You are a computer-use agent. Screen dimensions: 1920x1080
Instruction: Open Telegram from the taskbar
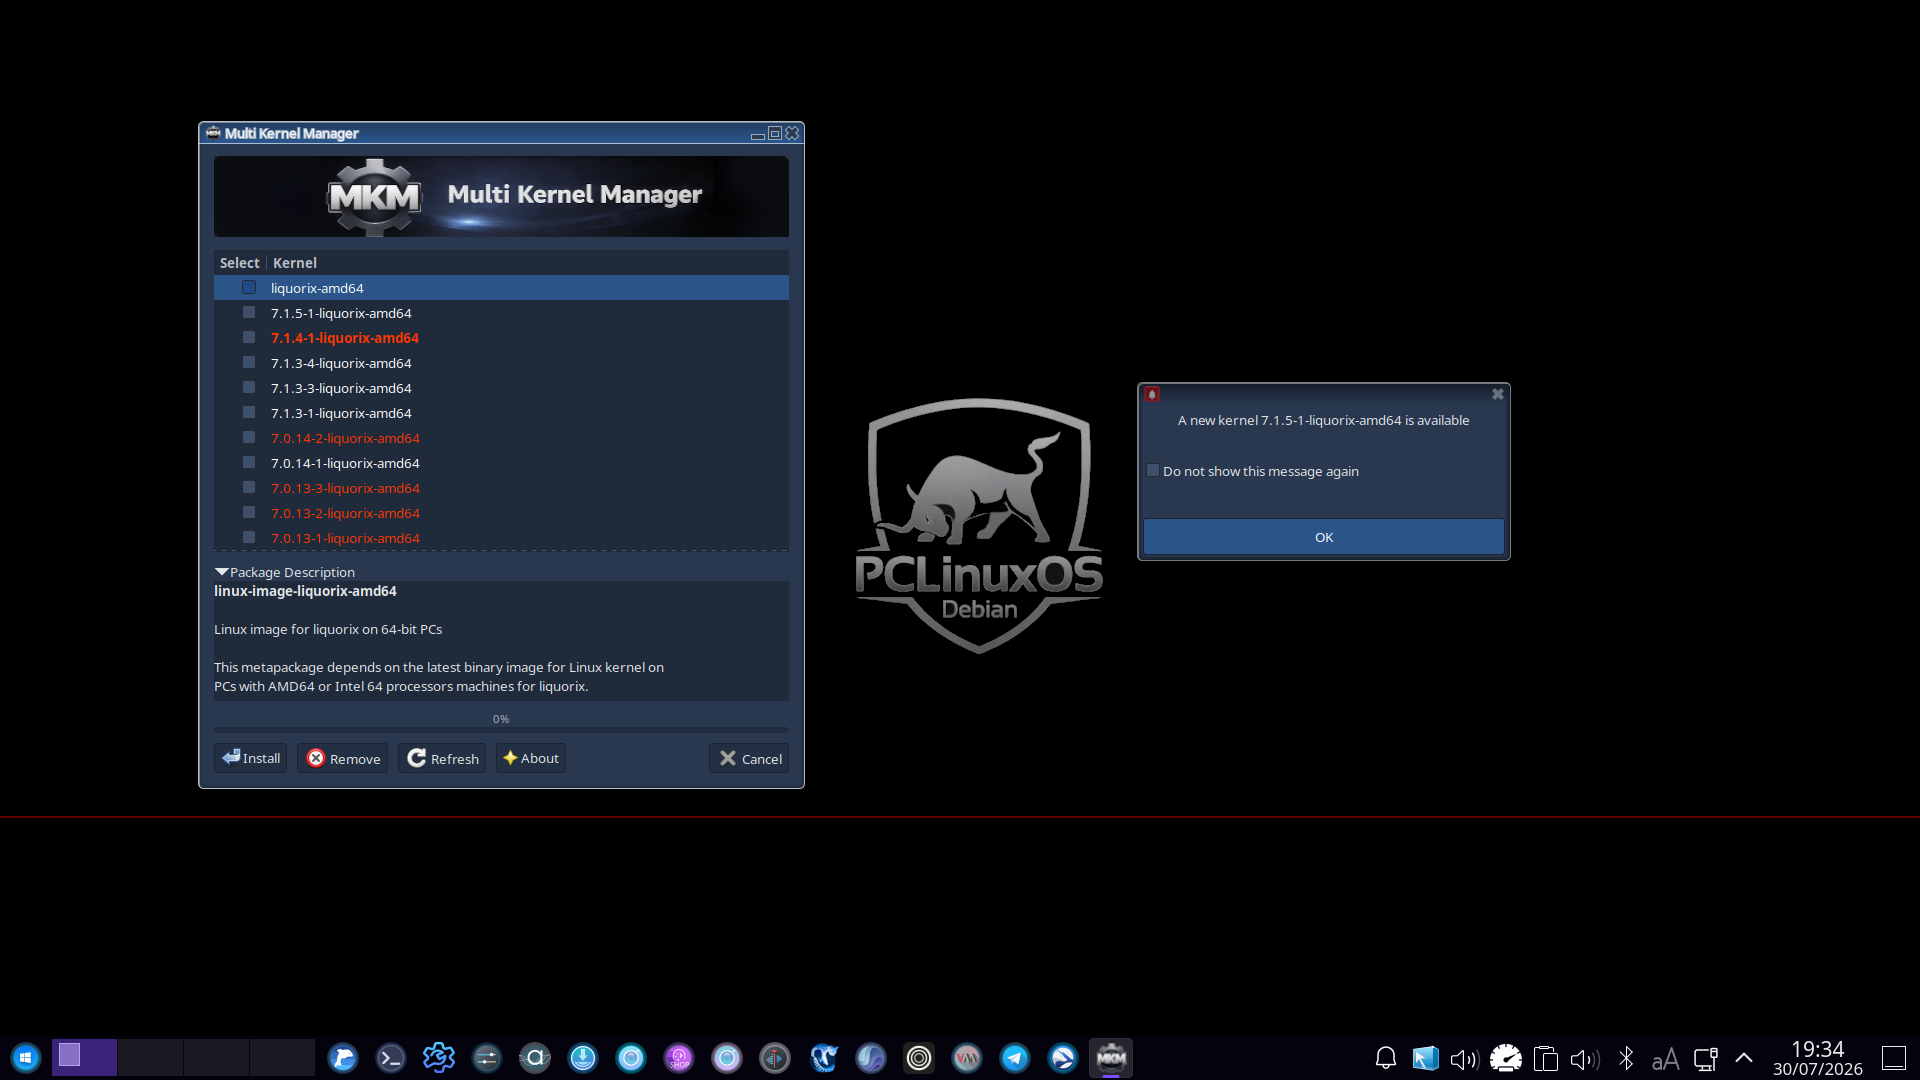(x=1015, y=1058)
